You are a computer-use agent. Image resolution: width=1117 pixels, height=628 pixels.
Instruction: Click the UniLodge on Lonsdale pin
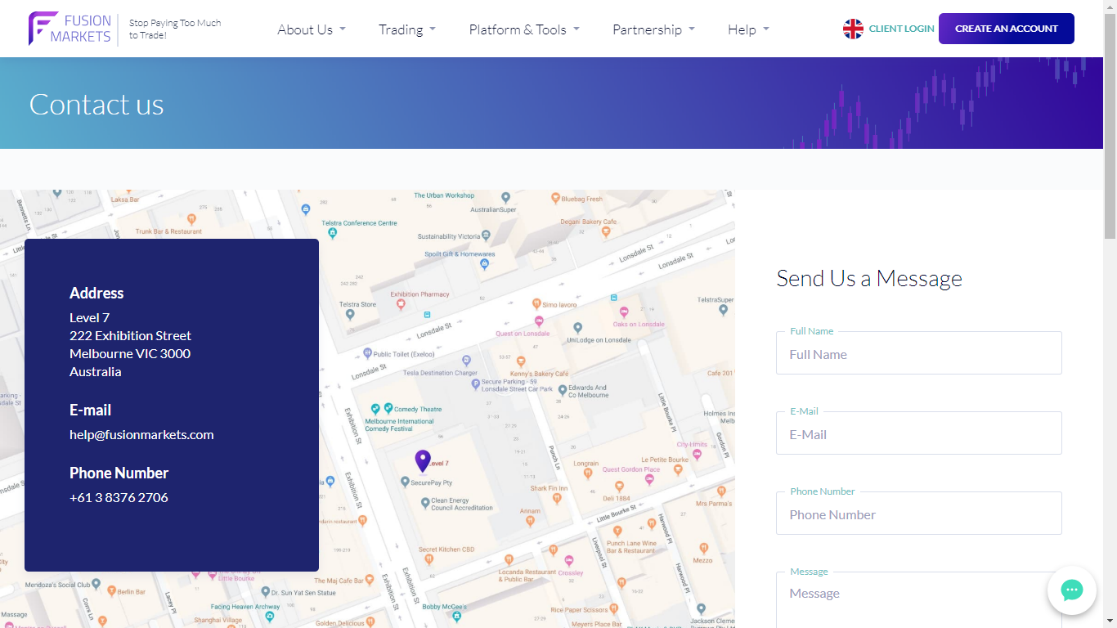pos(578,328)
